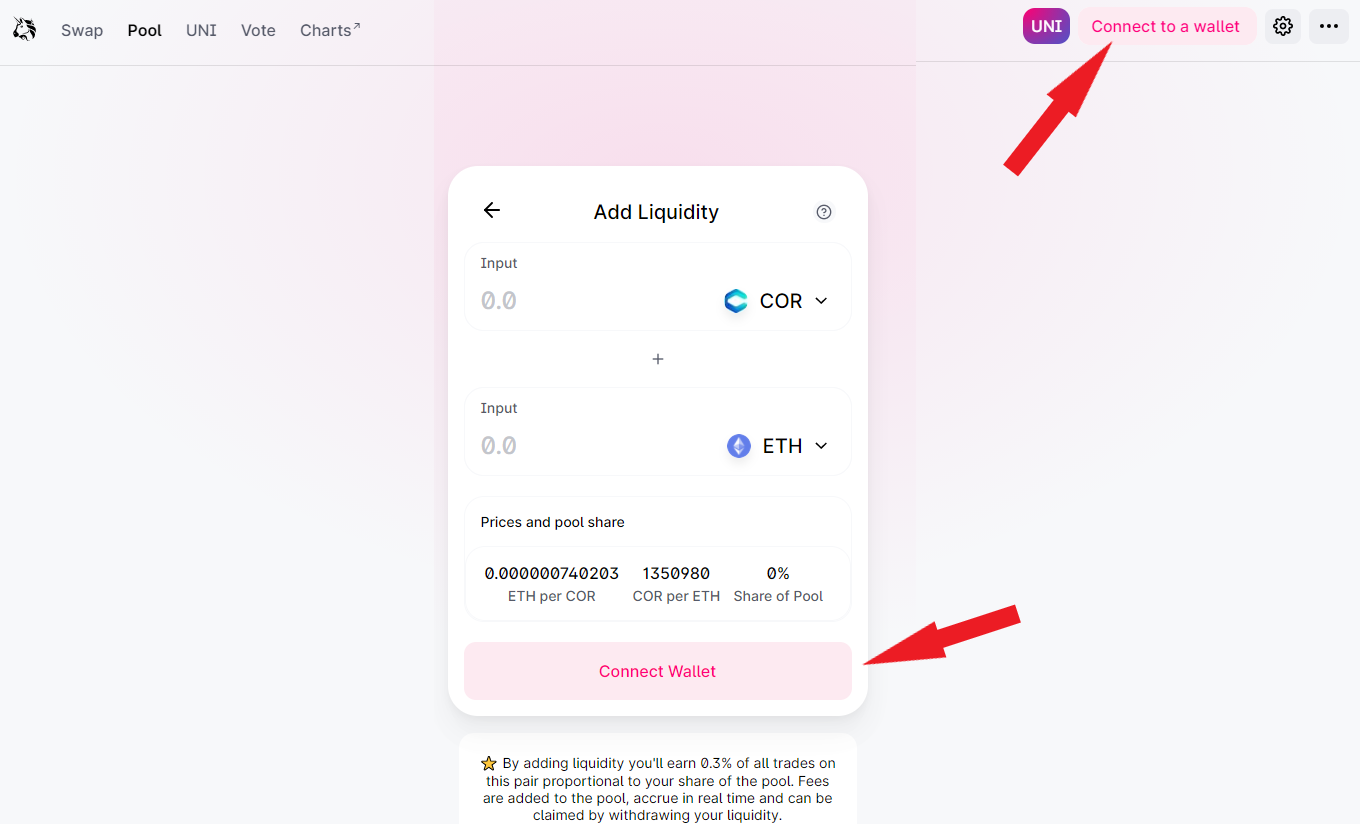Open Charts in a new page

[329, 30]
